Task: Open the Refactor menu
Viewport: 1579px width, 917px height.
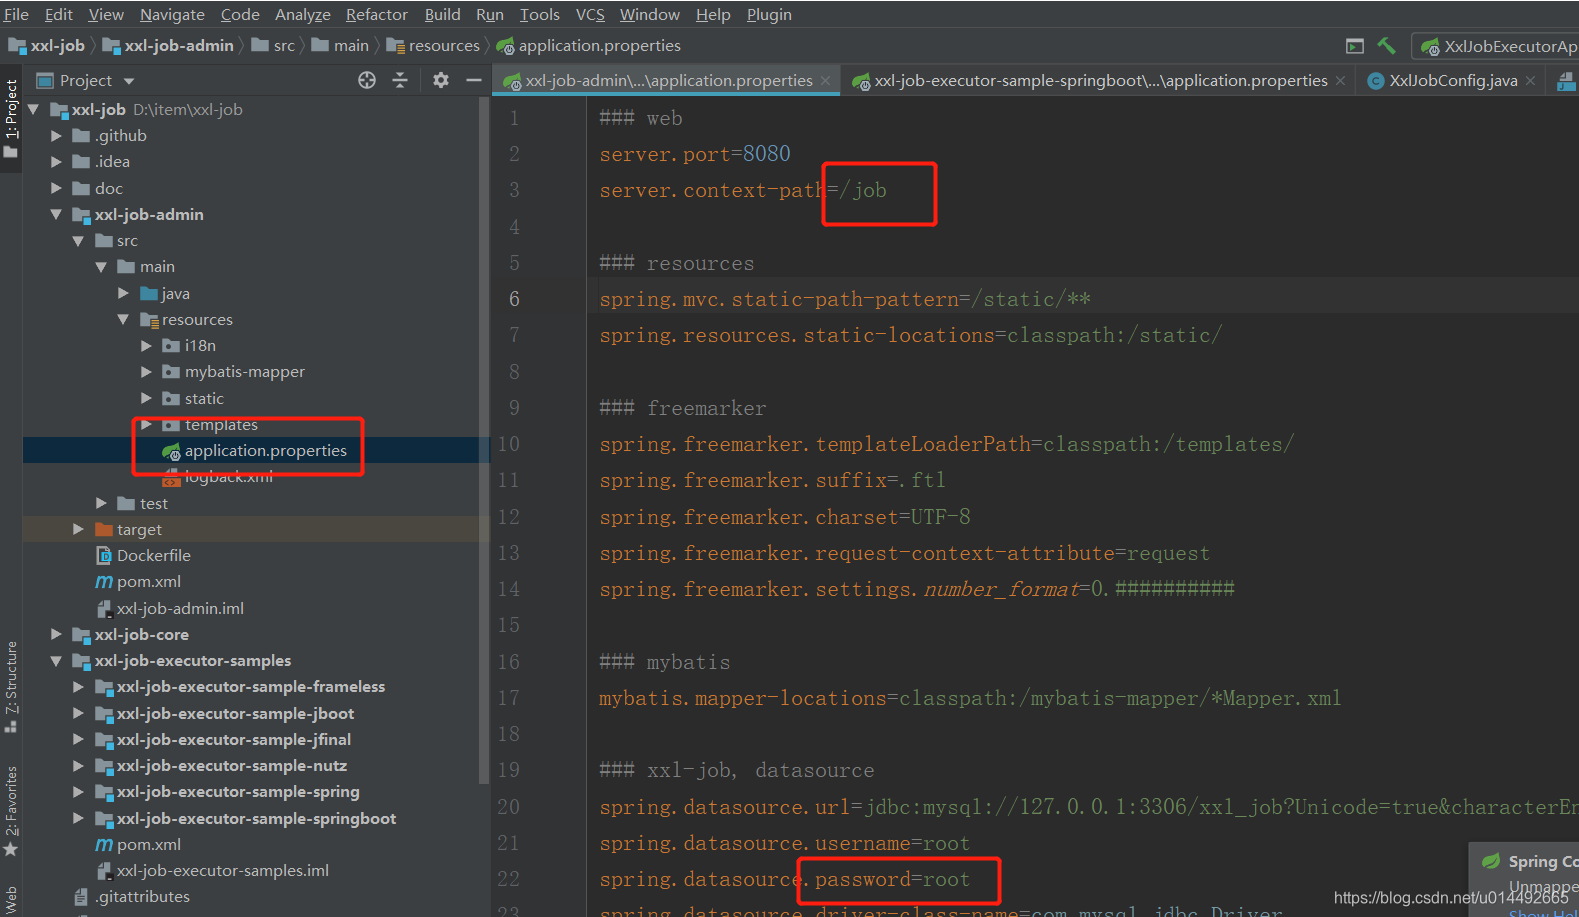Action: tap(376, 14)
